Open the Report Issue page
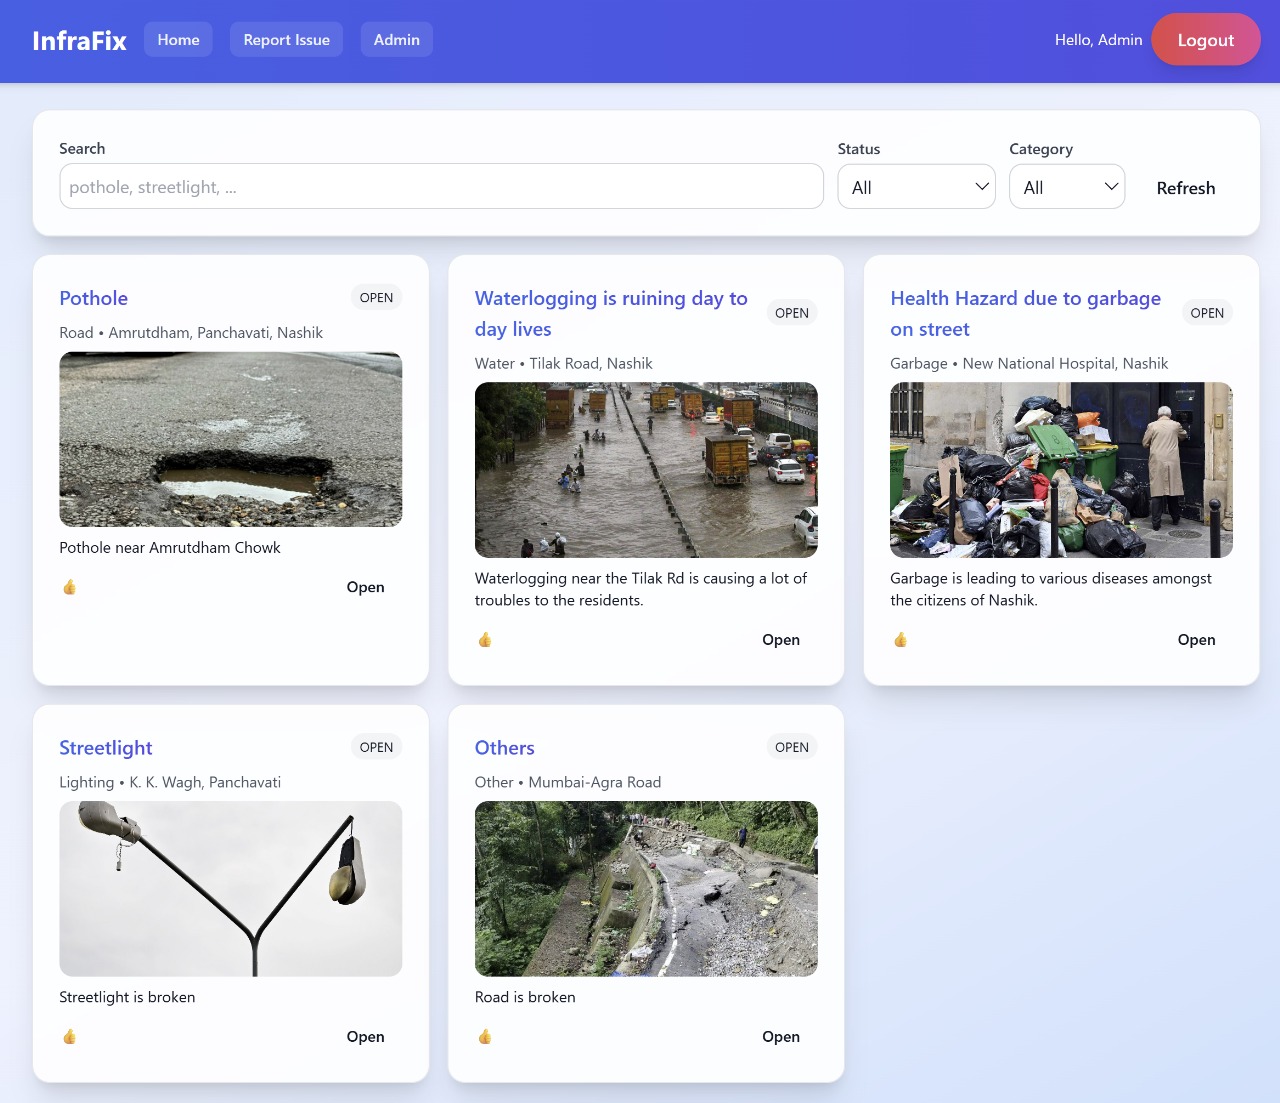 point(286,40)
